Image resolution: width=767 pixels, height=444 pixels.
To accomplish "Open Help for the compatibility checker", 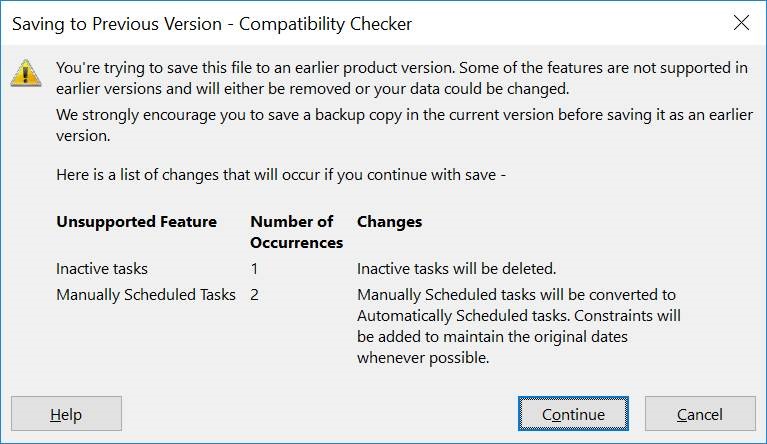I will tap(66, 414).
